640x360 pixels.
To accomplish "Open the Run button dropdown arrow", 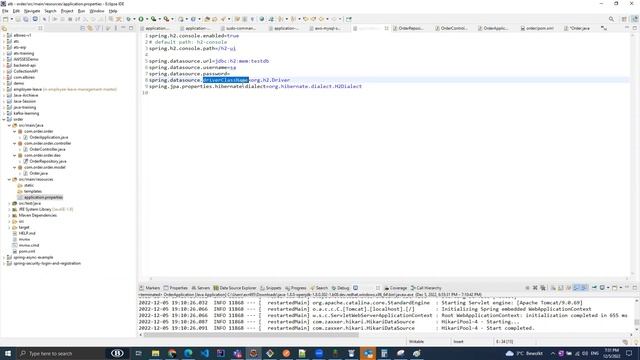I will (147, 19).
